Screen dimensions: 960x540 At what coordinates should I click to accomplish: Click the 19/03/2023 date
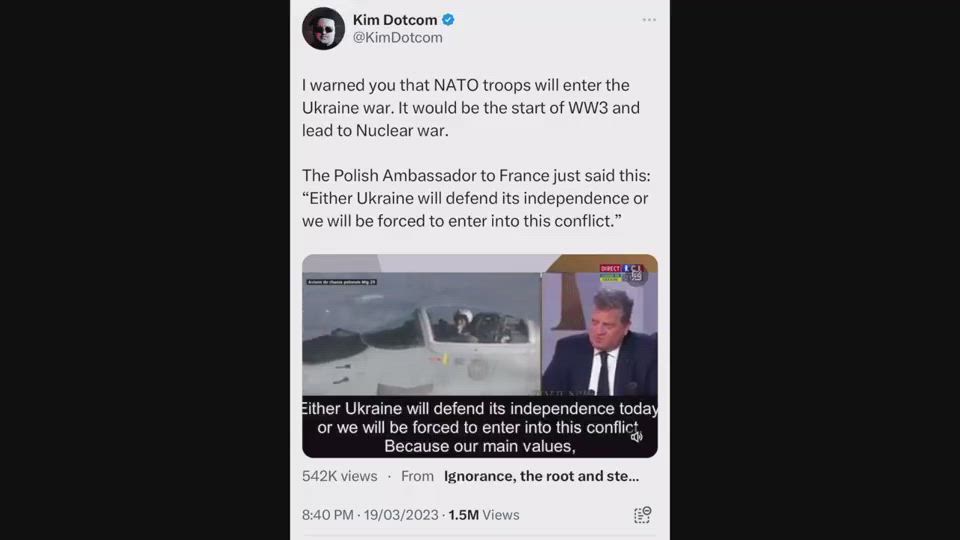click(401, 515)
